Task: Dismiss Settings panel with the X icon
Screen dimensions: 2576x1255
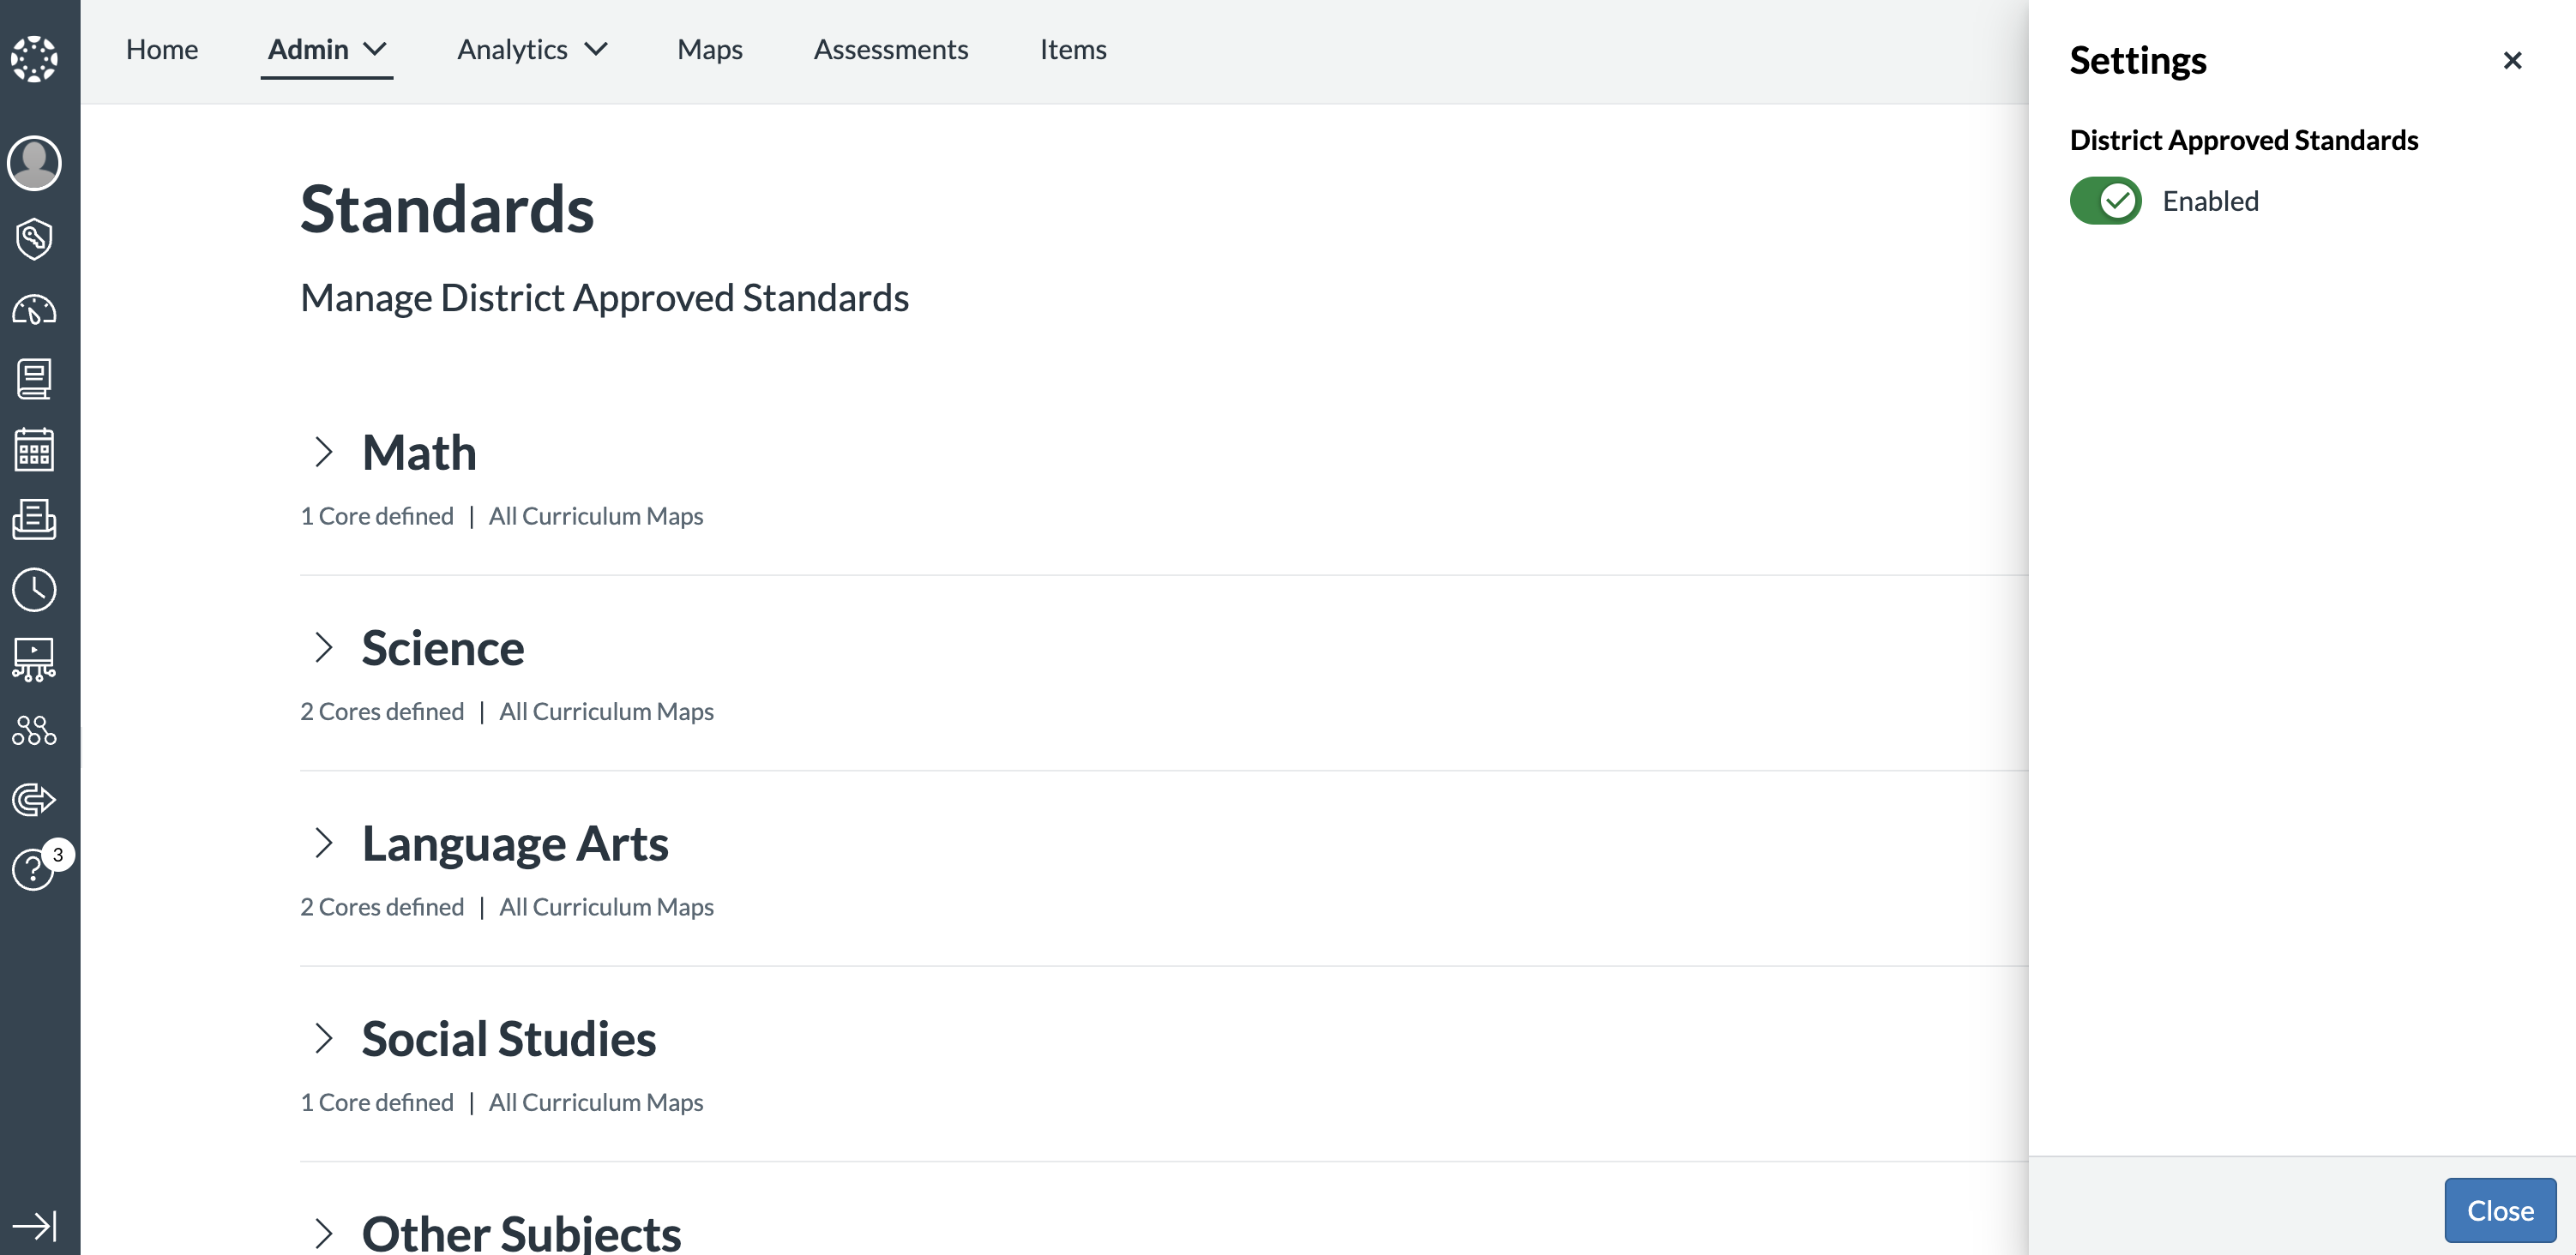Action: point(2512,61)
